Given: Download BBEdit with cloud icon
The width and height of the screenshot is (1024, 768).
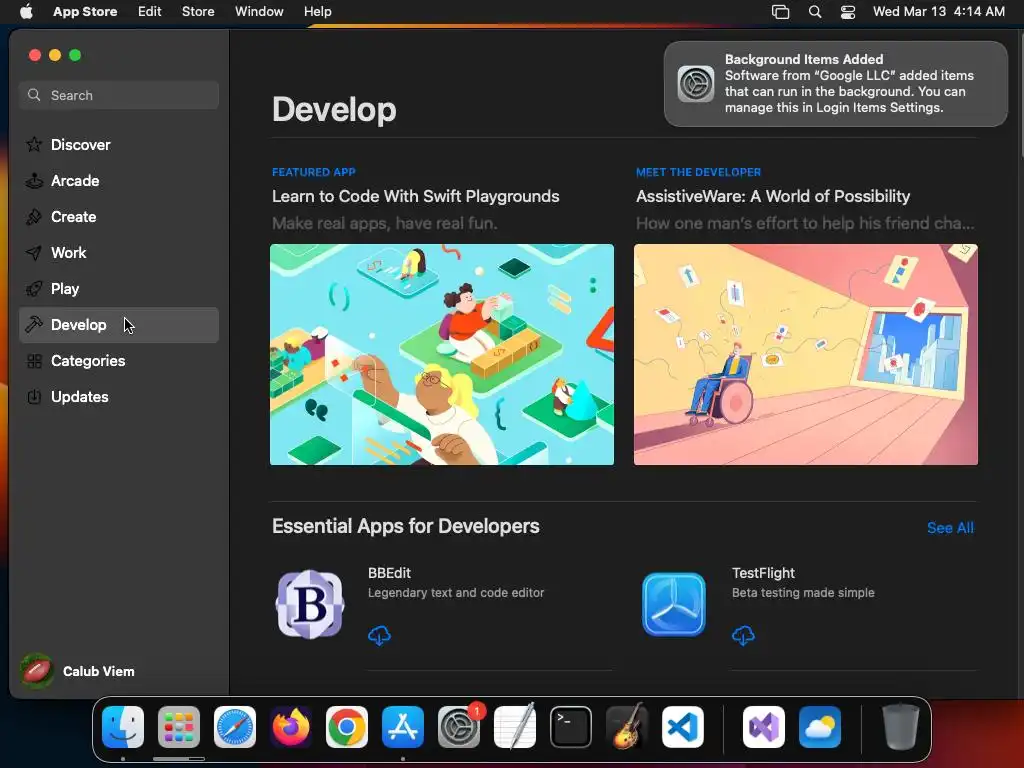Looking at the screenshot, I should (x=379, y=635).
